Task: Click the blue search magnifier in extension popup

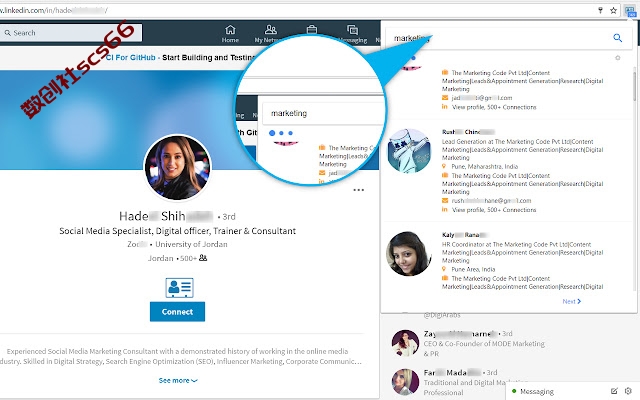Action: coord(618,38)
